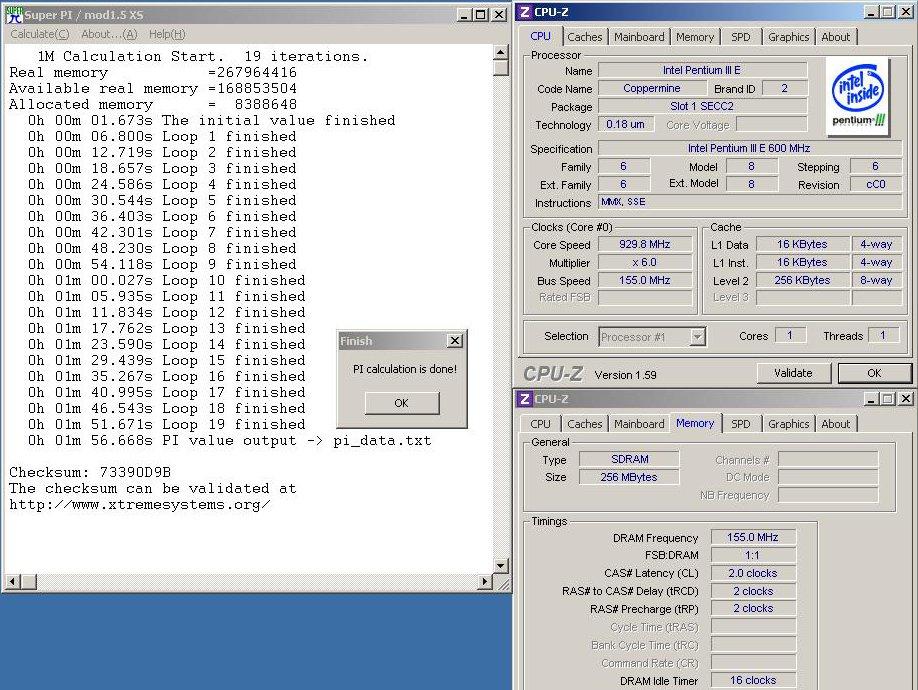
Task: Open SPD tab in lower CPU-Z window
Action: [741, 424]
